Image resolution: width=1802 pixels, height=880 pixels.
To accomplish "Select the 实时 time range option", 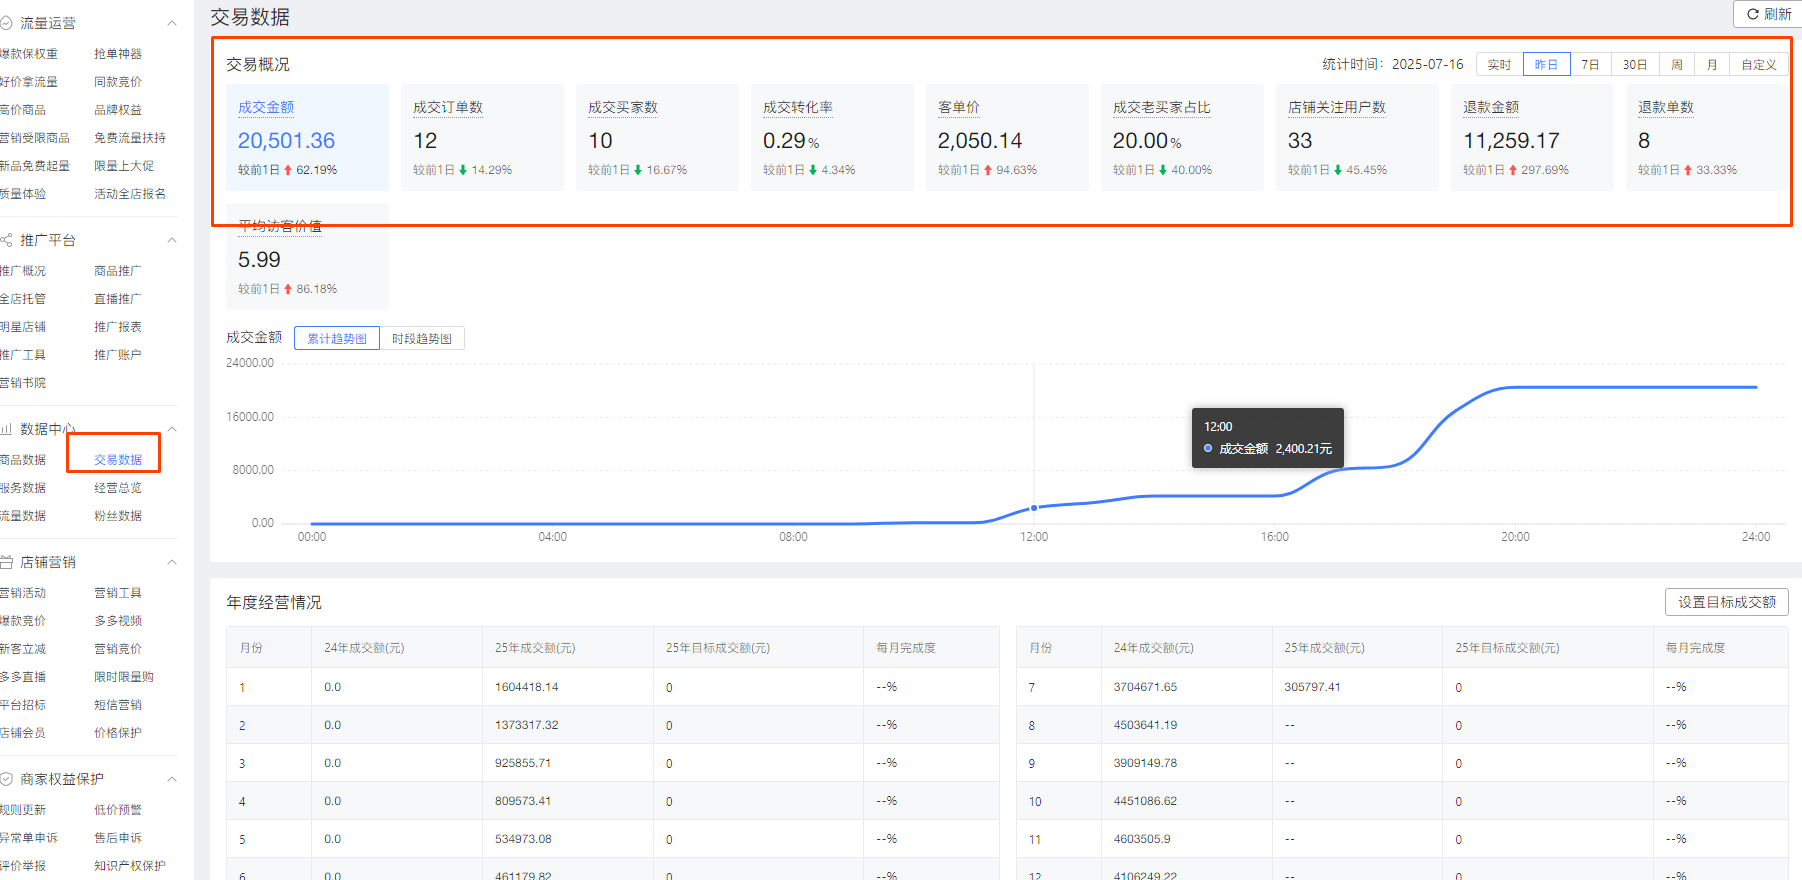I will click(1499, 65).
